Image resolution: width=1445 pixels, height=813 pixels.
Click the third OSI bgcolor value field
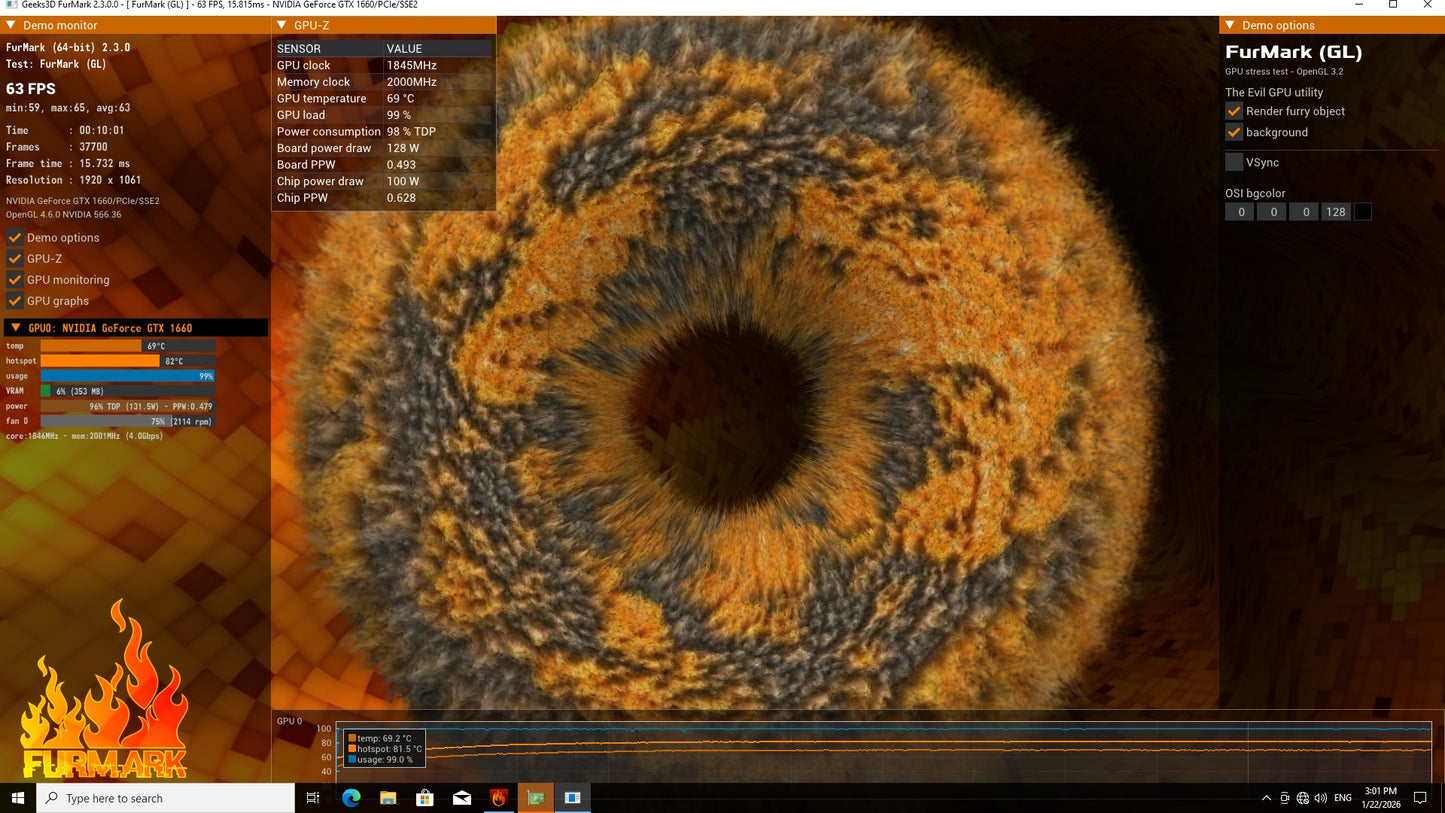1304,212
